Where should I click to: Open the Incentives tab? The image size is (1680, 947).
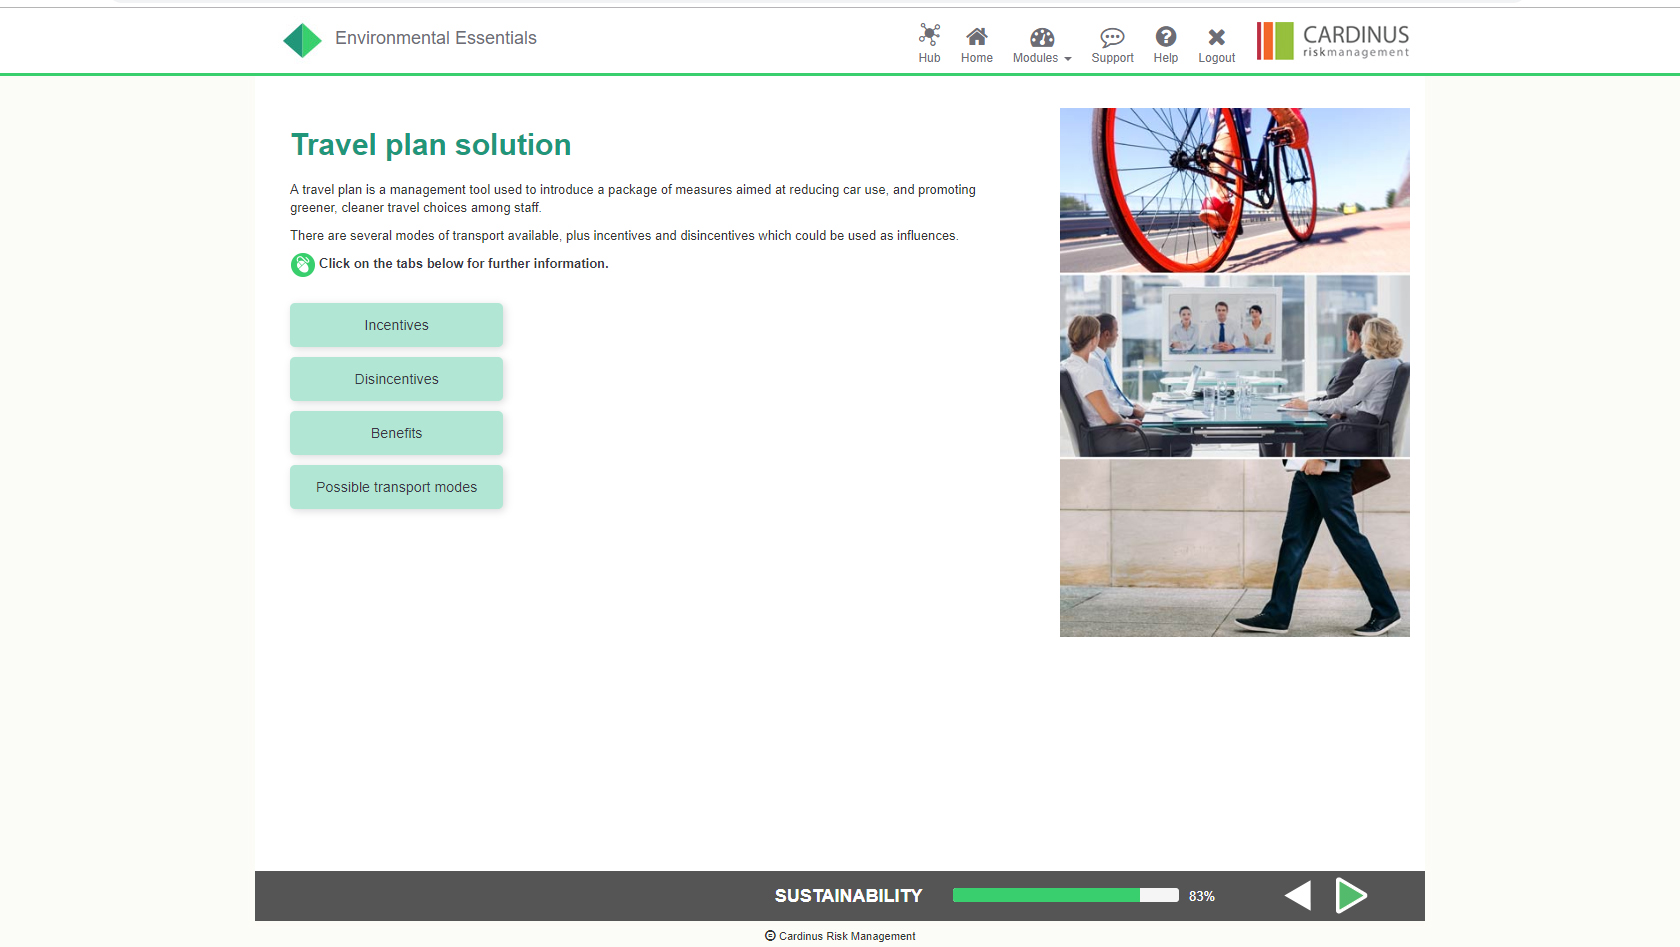click(x=396, y=325)
